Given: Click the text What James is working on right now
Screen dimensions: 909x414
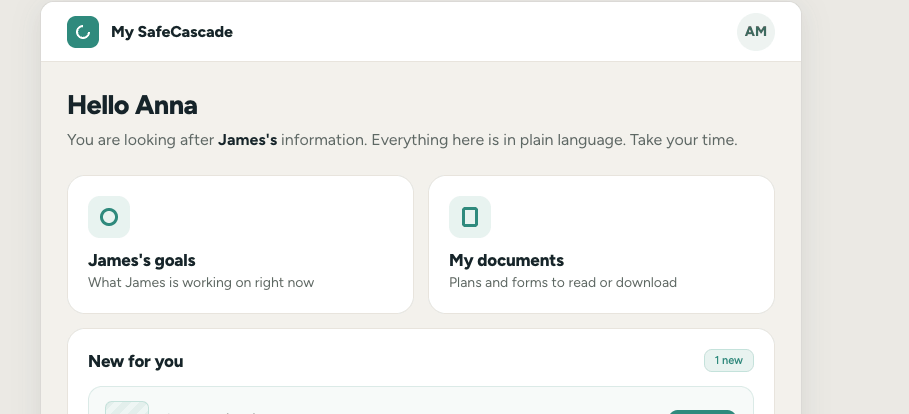Looking at the screenshot, I should pos(201,282).
